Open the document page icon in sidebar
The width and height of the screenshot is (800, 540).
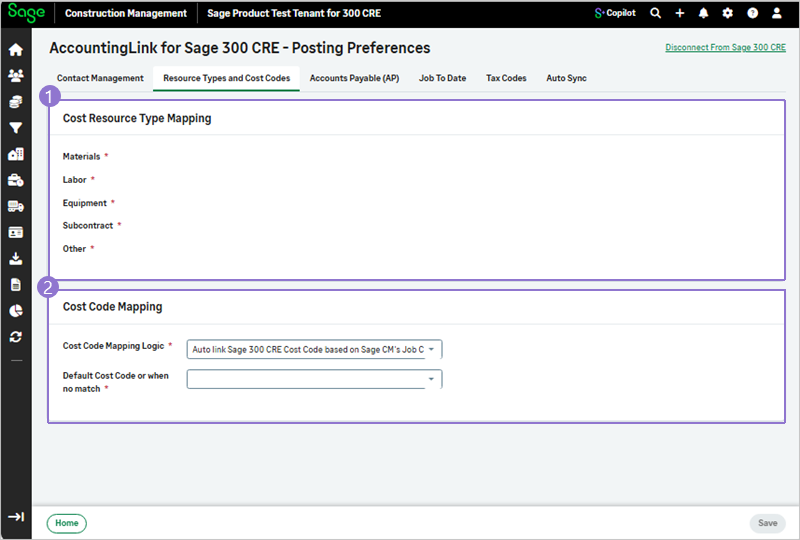[16, 285]
